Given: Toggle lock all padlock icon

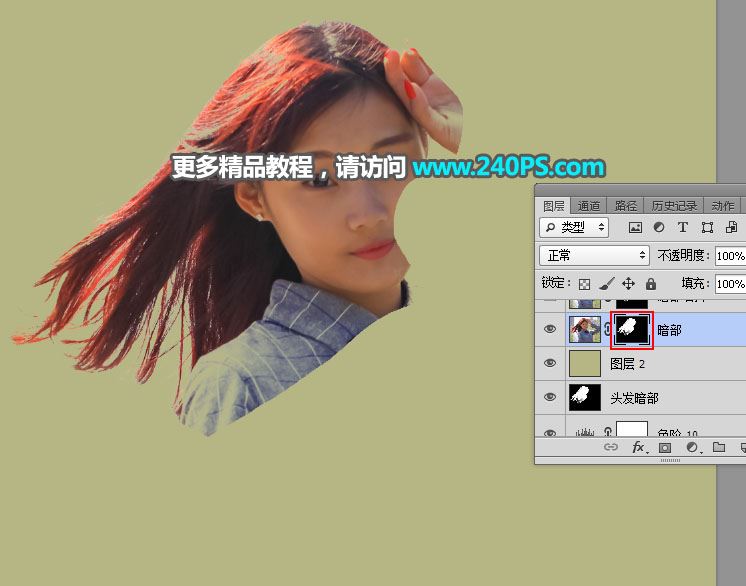Looking at the screenshot, I should point(651,284).
